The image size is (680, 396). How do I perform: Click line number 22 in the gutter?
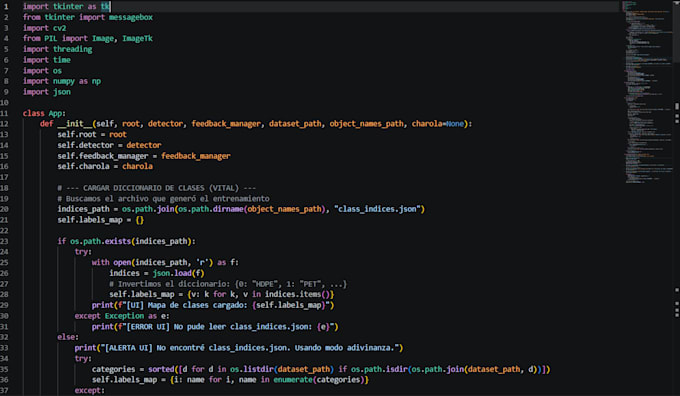point(4,231)
